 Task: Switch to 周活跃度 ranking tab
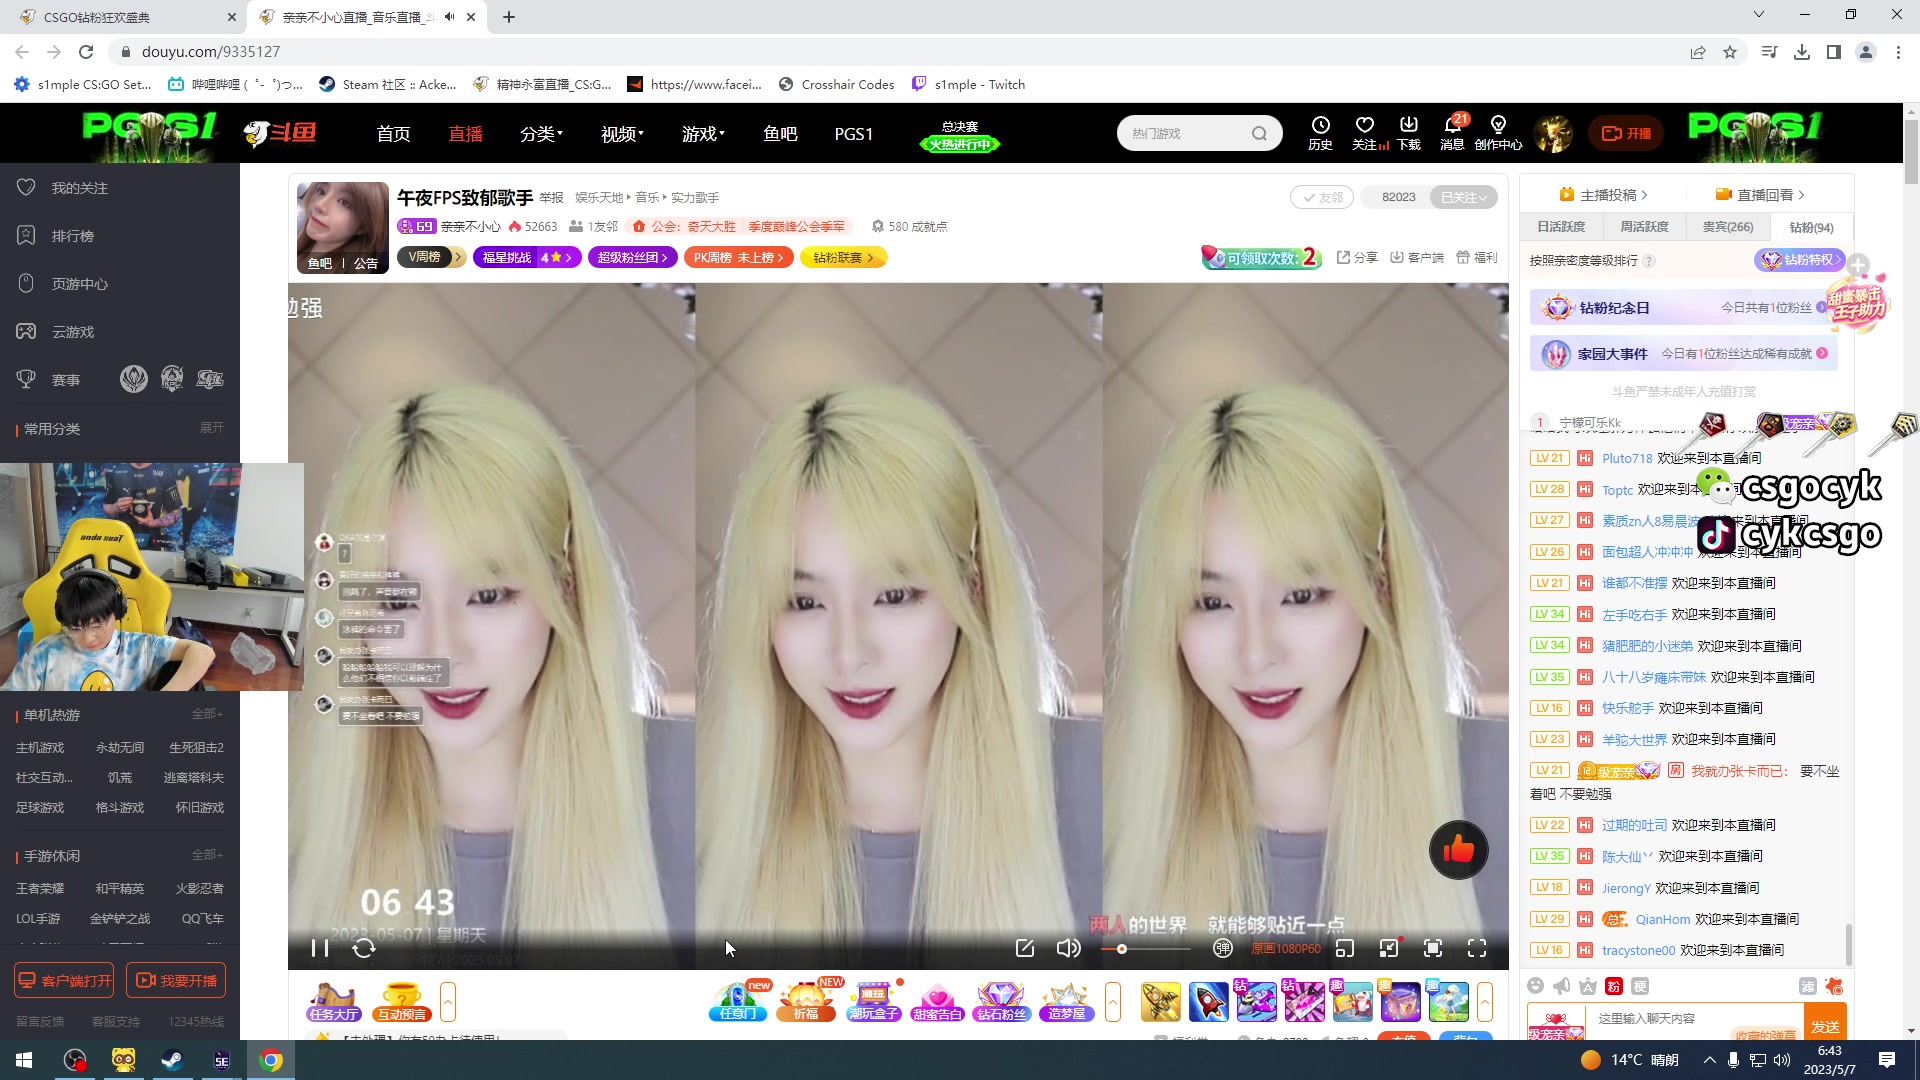(x=1644, y=227)
